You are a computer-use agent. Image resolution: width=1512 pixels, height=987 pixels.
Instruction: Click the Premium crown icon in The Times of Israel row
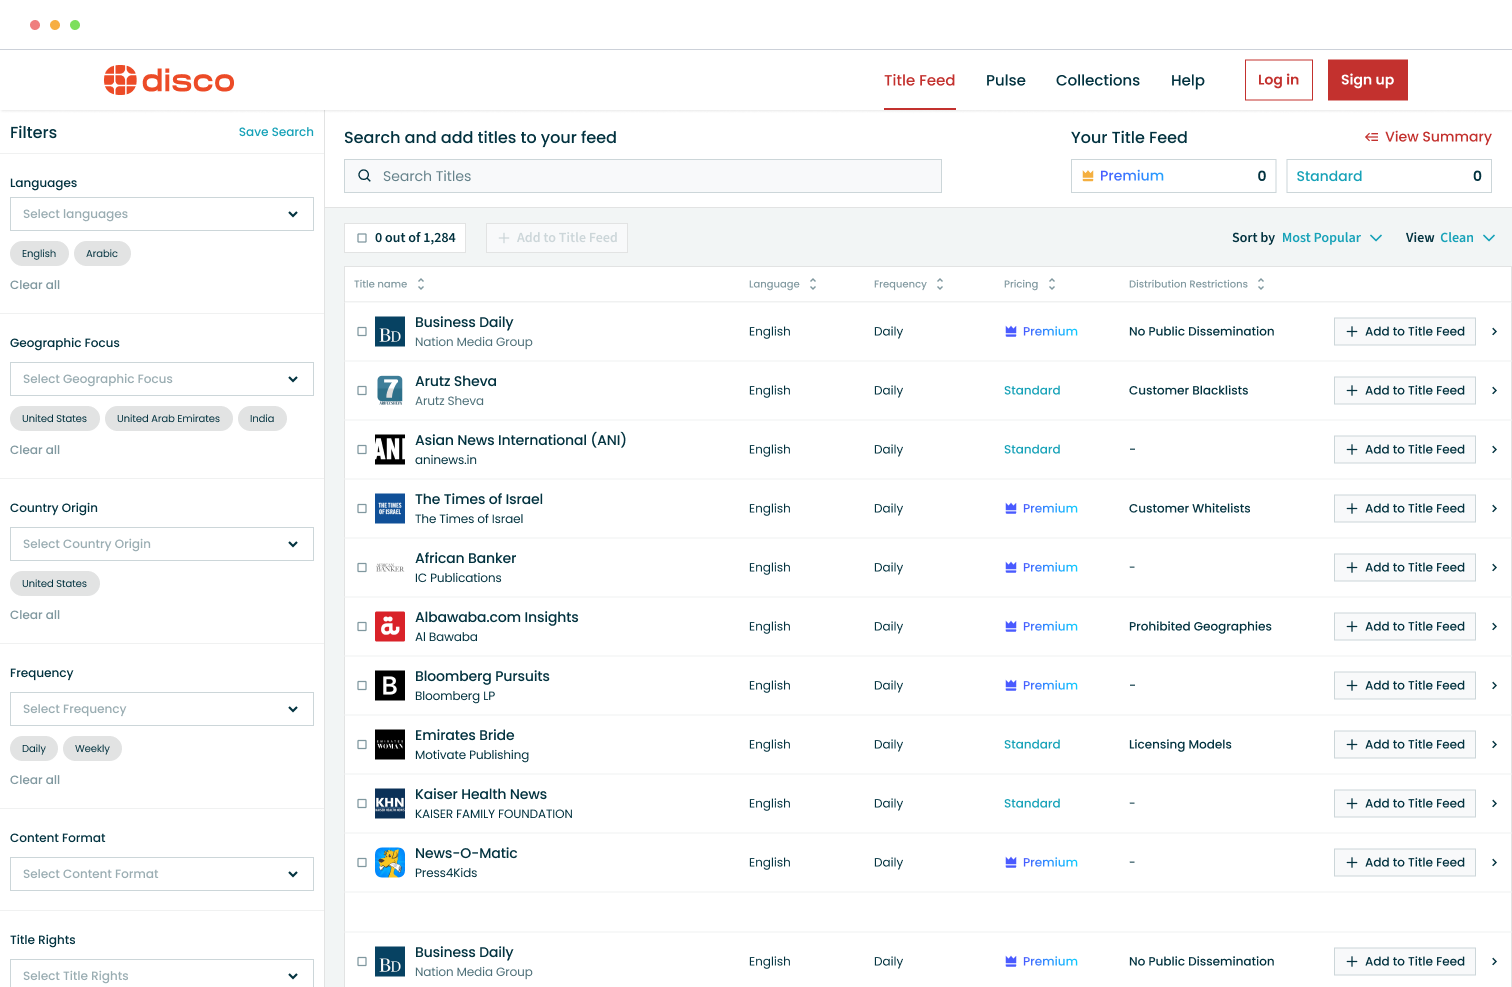pyautogui.click(x=1011, y=509)
